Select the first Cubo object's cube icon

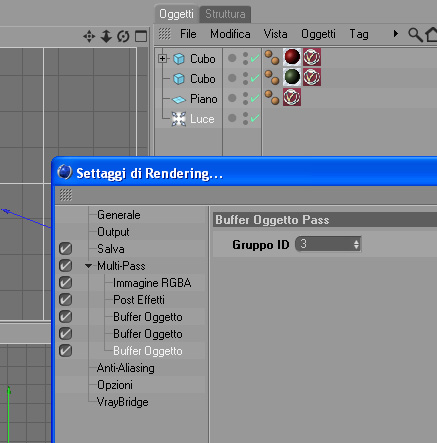point(179,59)
